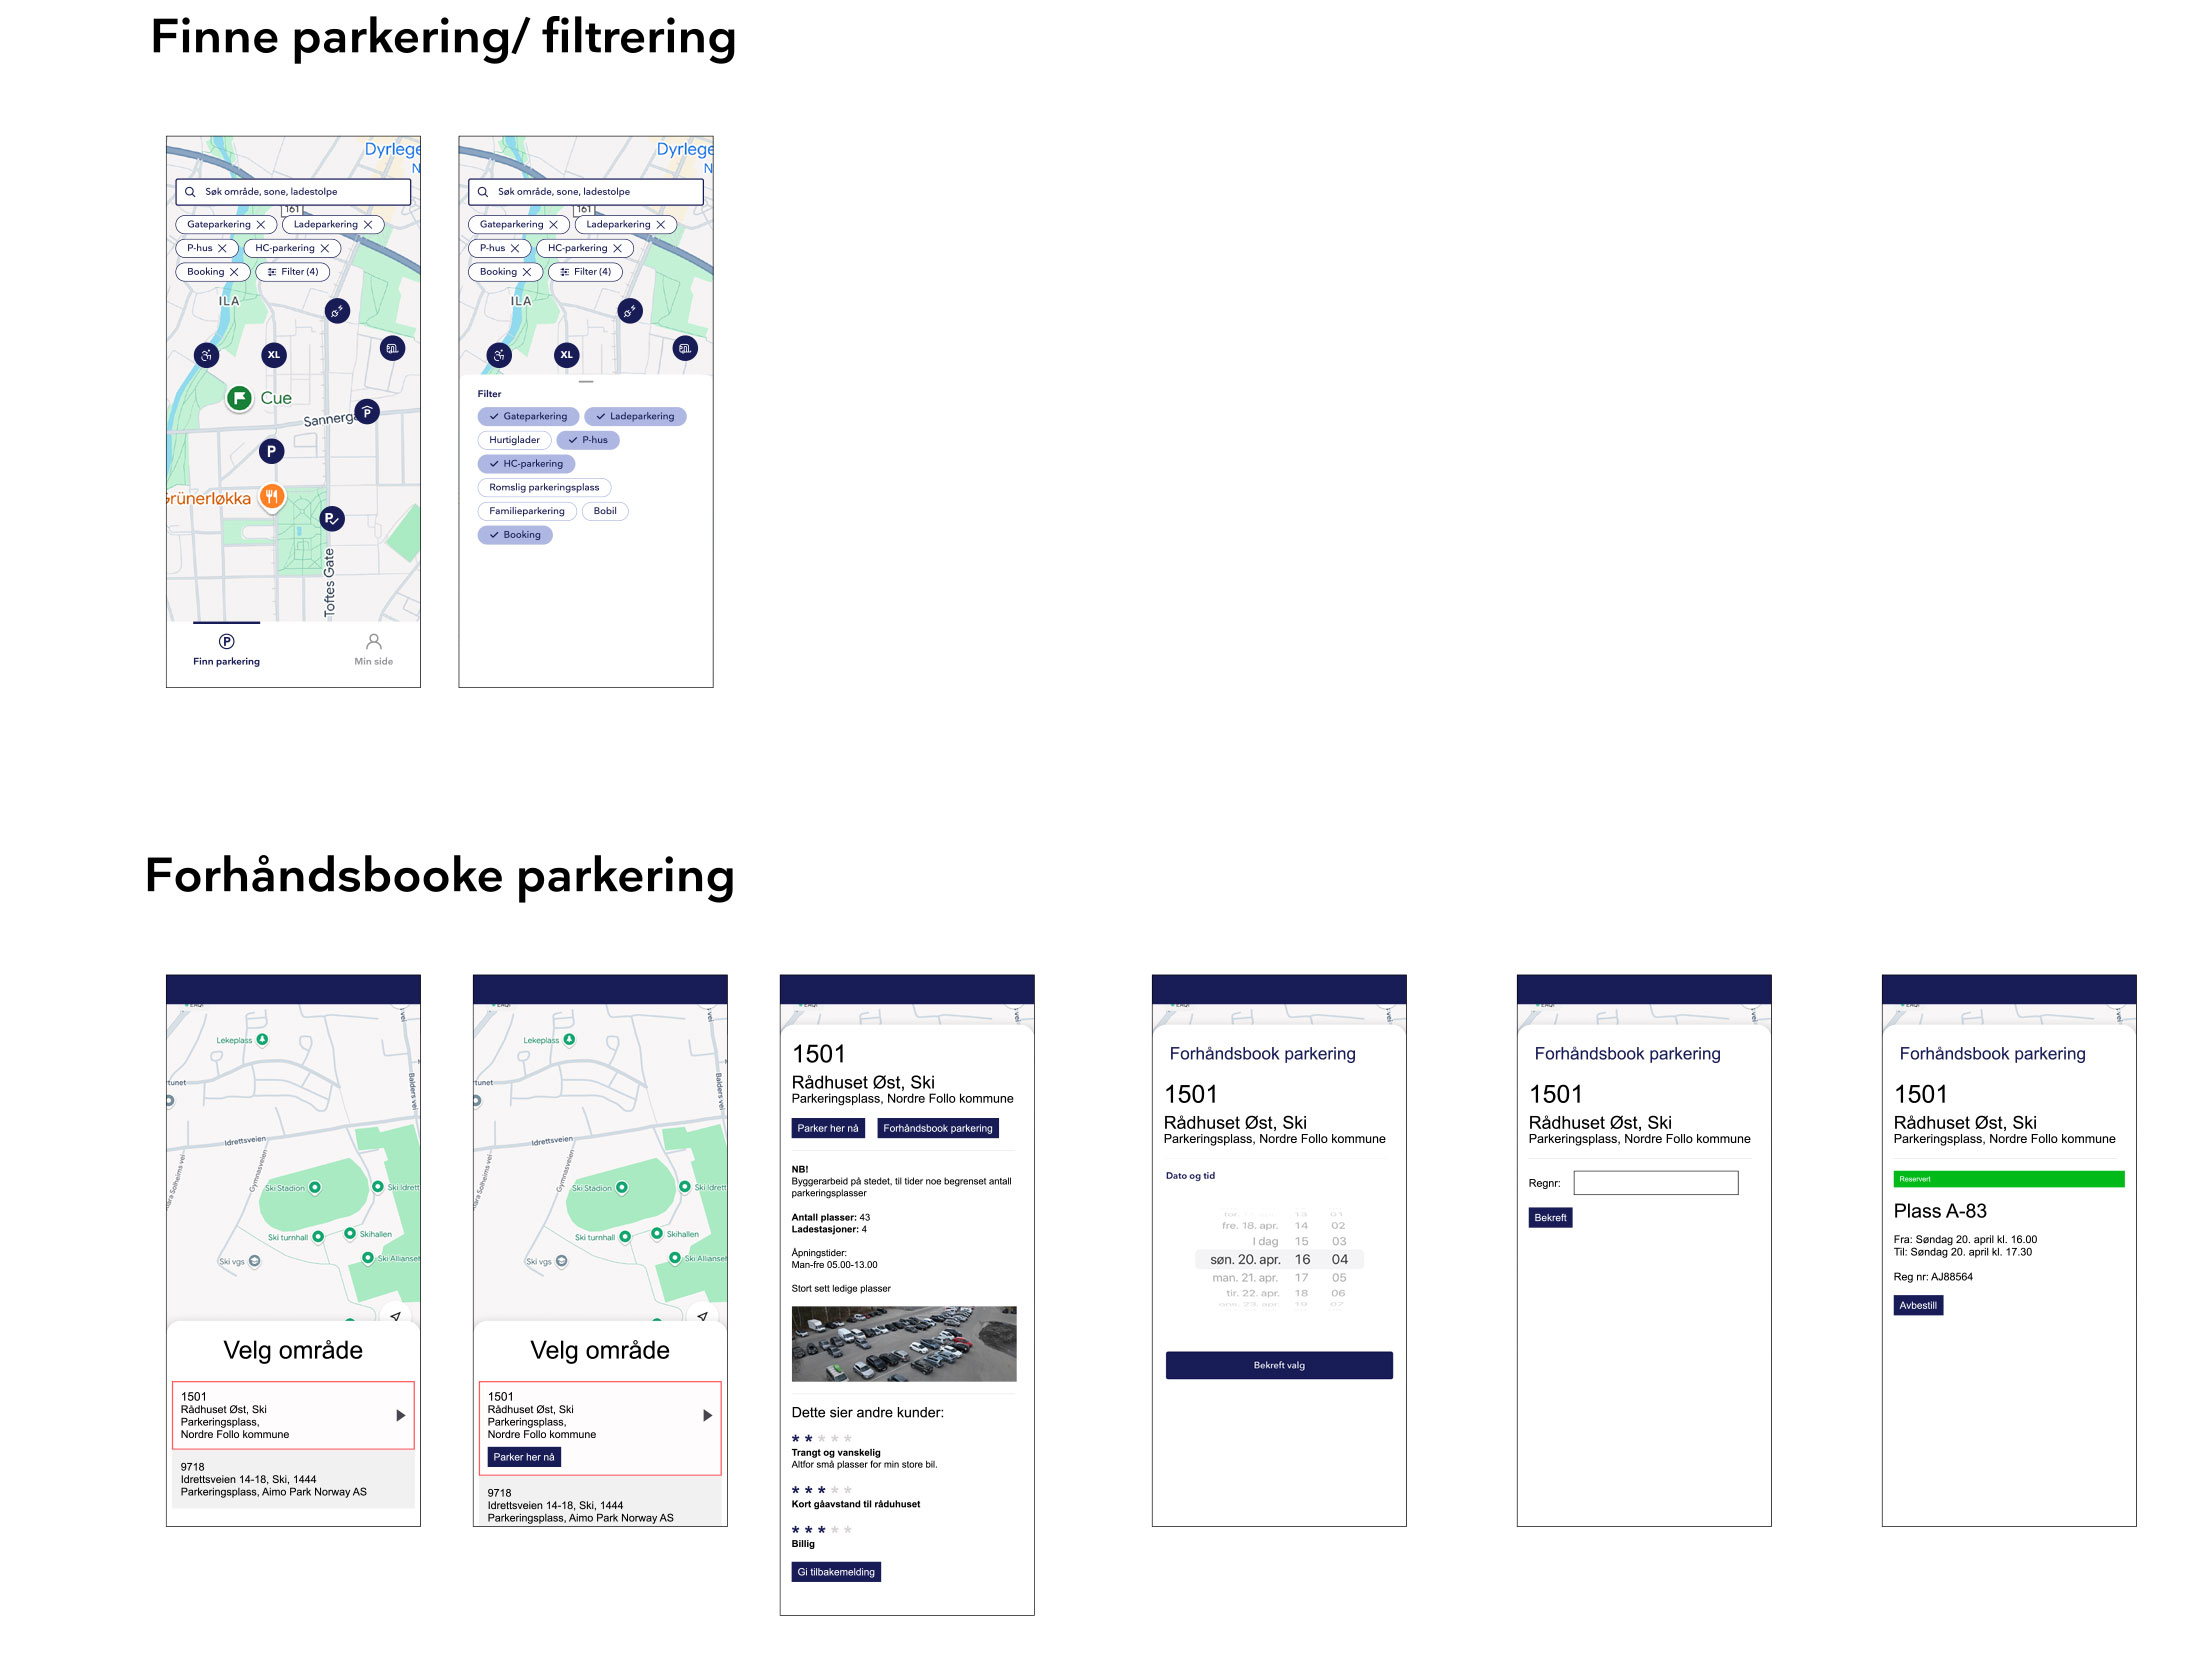The height and width of the screenshot is (1660, 2190).
Task: Collapse the Filter sheet using its drag handle
Action: [x=586, y=382]
